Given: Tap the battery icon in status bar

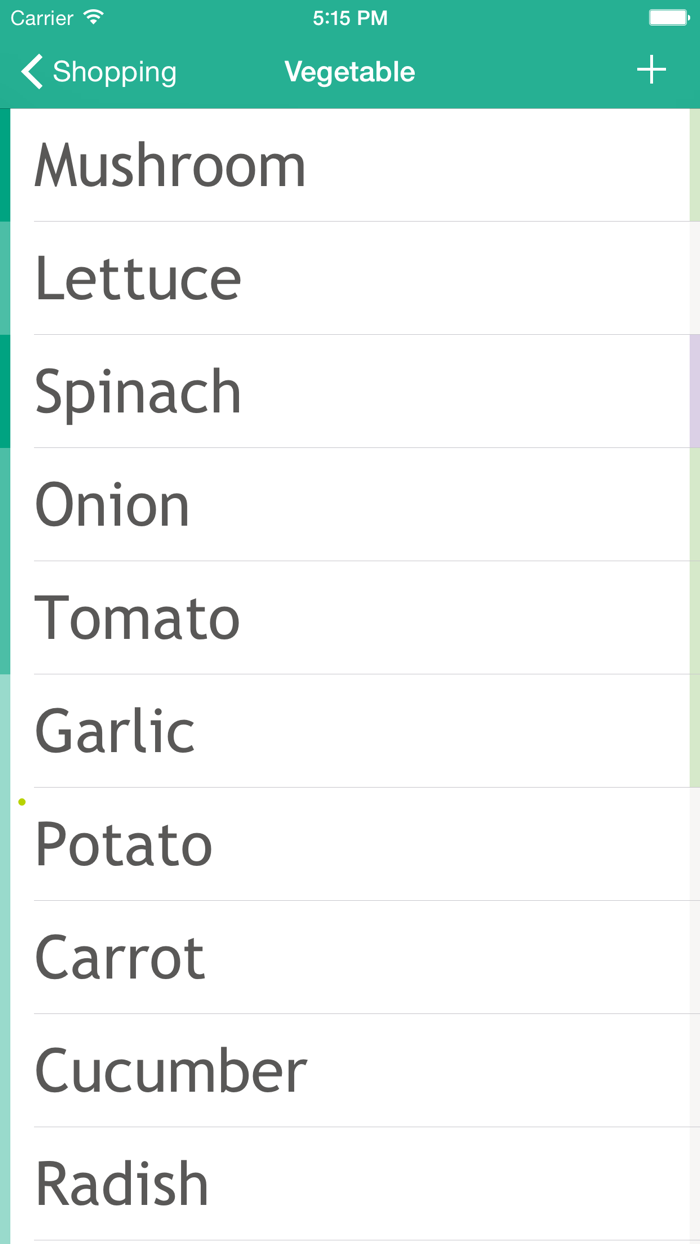Looking at the screenshot, I should (x=667, y=18).
